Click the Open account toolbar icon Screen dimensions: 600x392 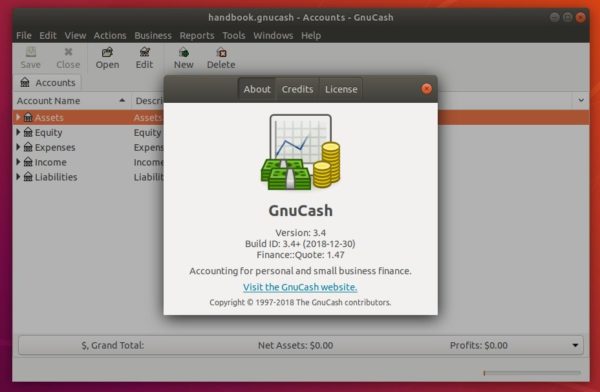click(108, 52)
